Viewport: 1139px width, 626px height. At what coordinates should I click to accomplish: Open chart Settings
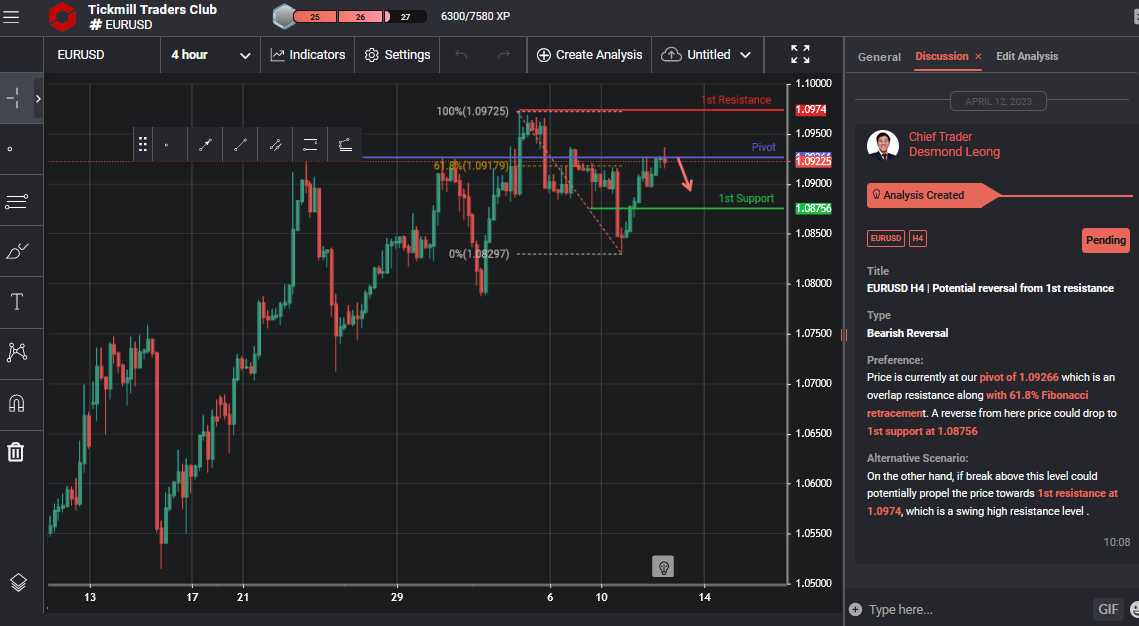point(397,55)
